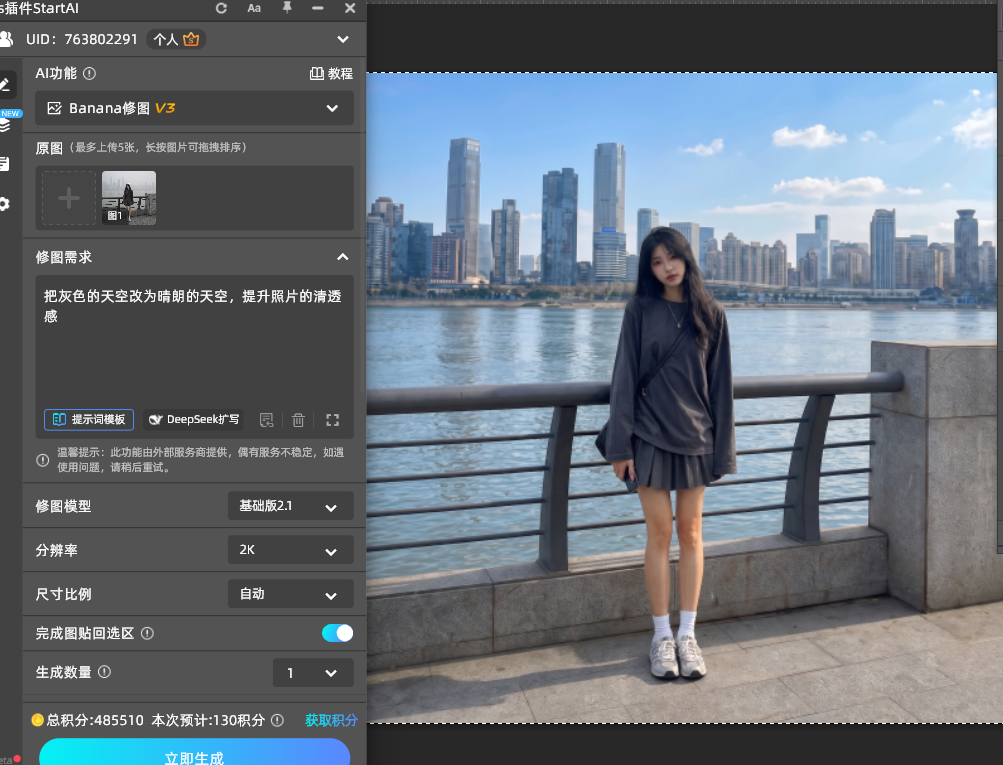Click the 本次预计:130积分 text
The image size is (1003, 765).
[x=208, y=720]
